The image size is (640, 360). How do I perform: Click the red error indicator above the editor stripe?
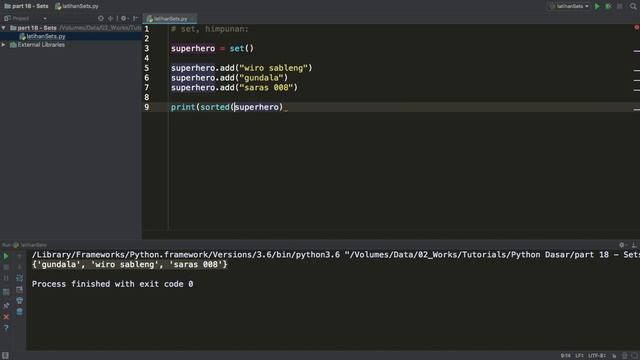636,27
